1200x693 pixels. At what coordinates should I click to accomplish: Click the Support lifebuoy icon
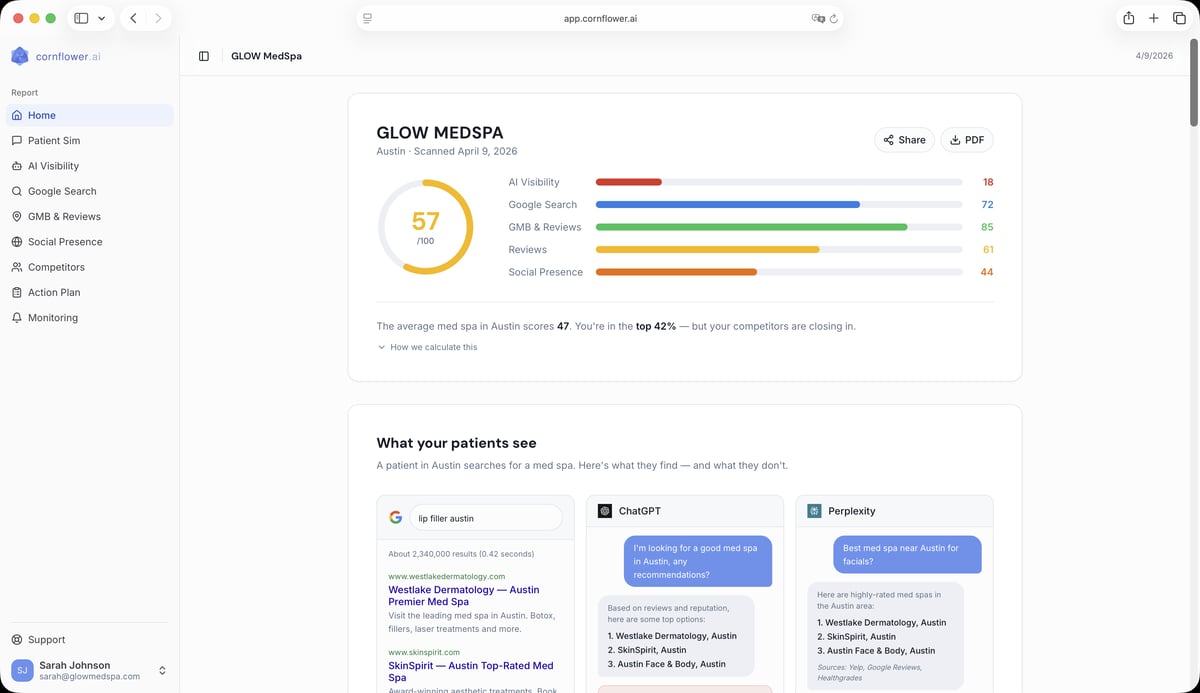17,640
